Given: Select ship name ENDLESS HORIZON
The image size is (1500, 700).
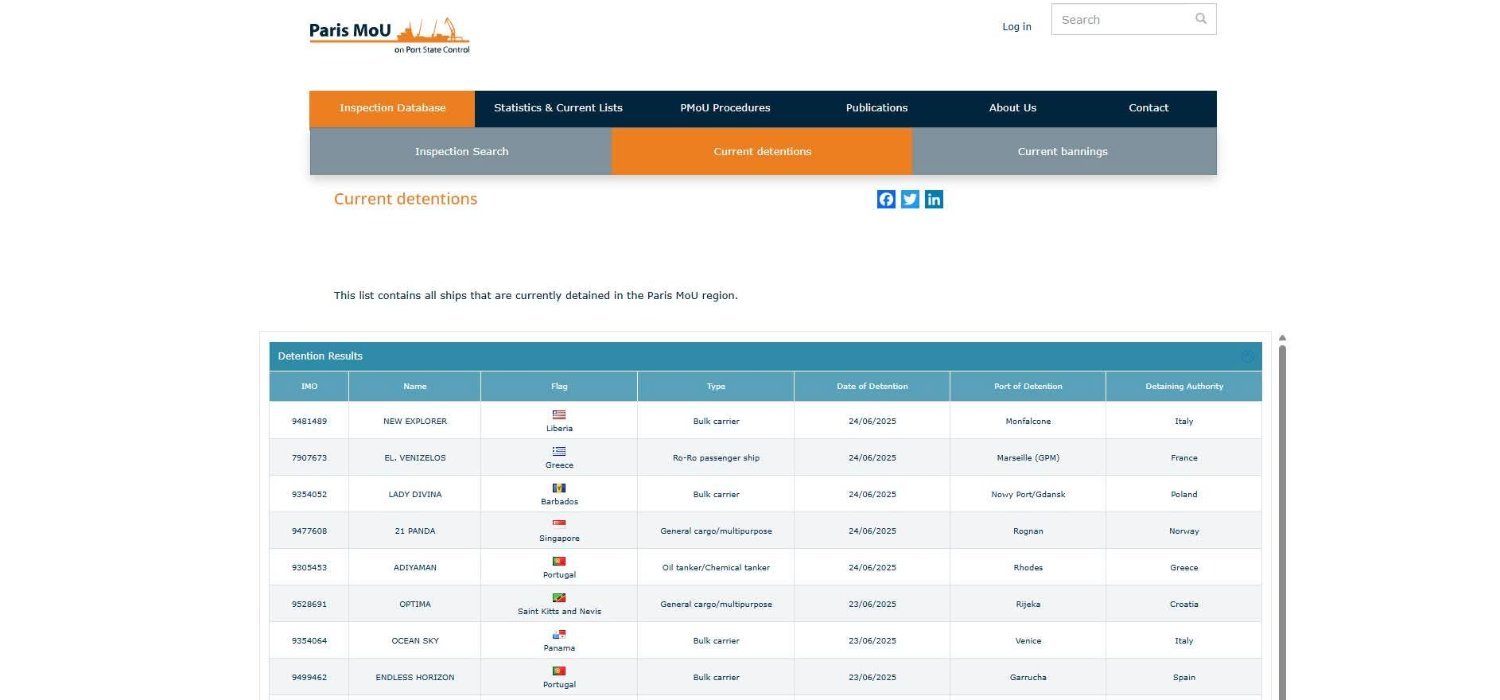Looking at the screenshot, I should [x=415, y=677].
